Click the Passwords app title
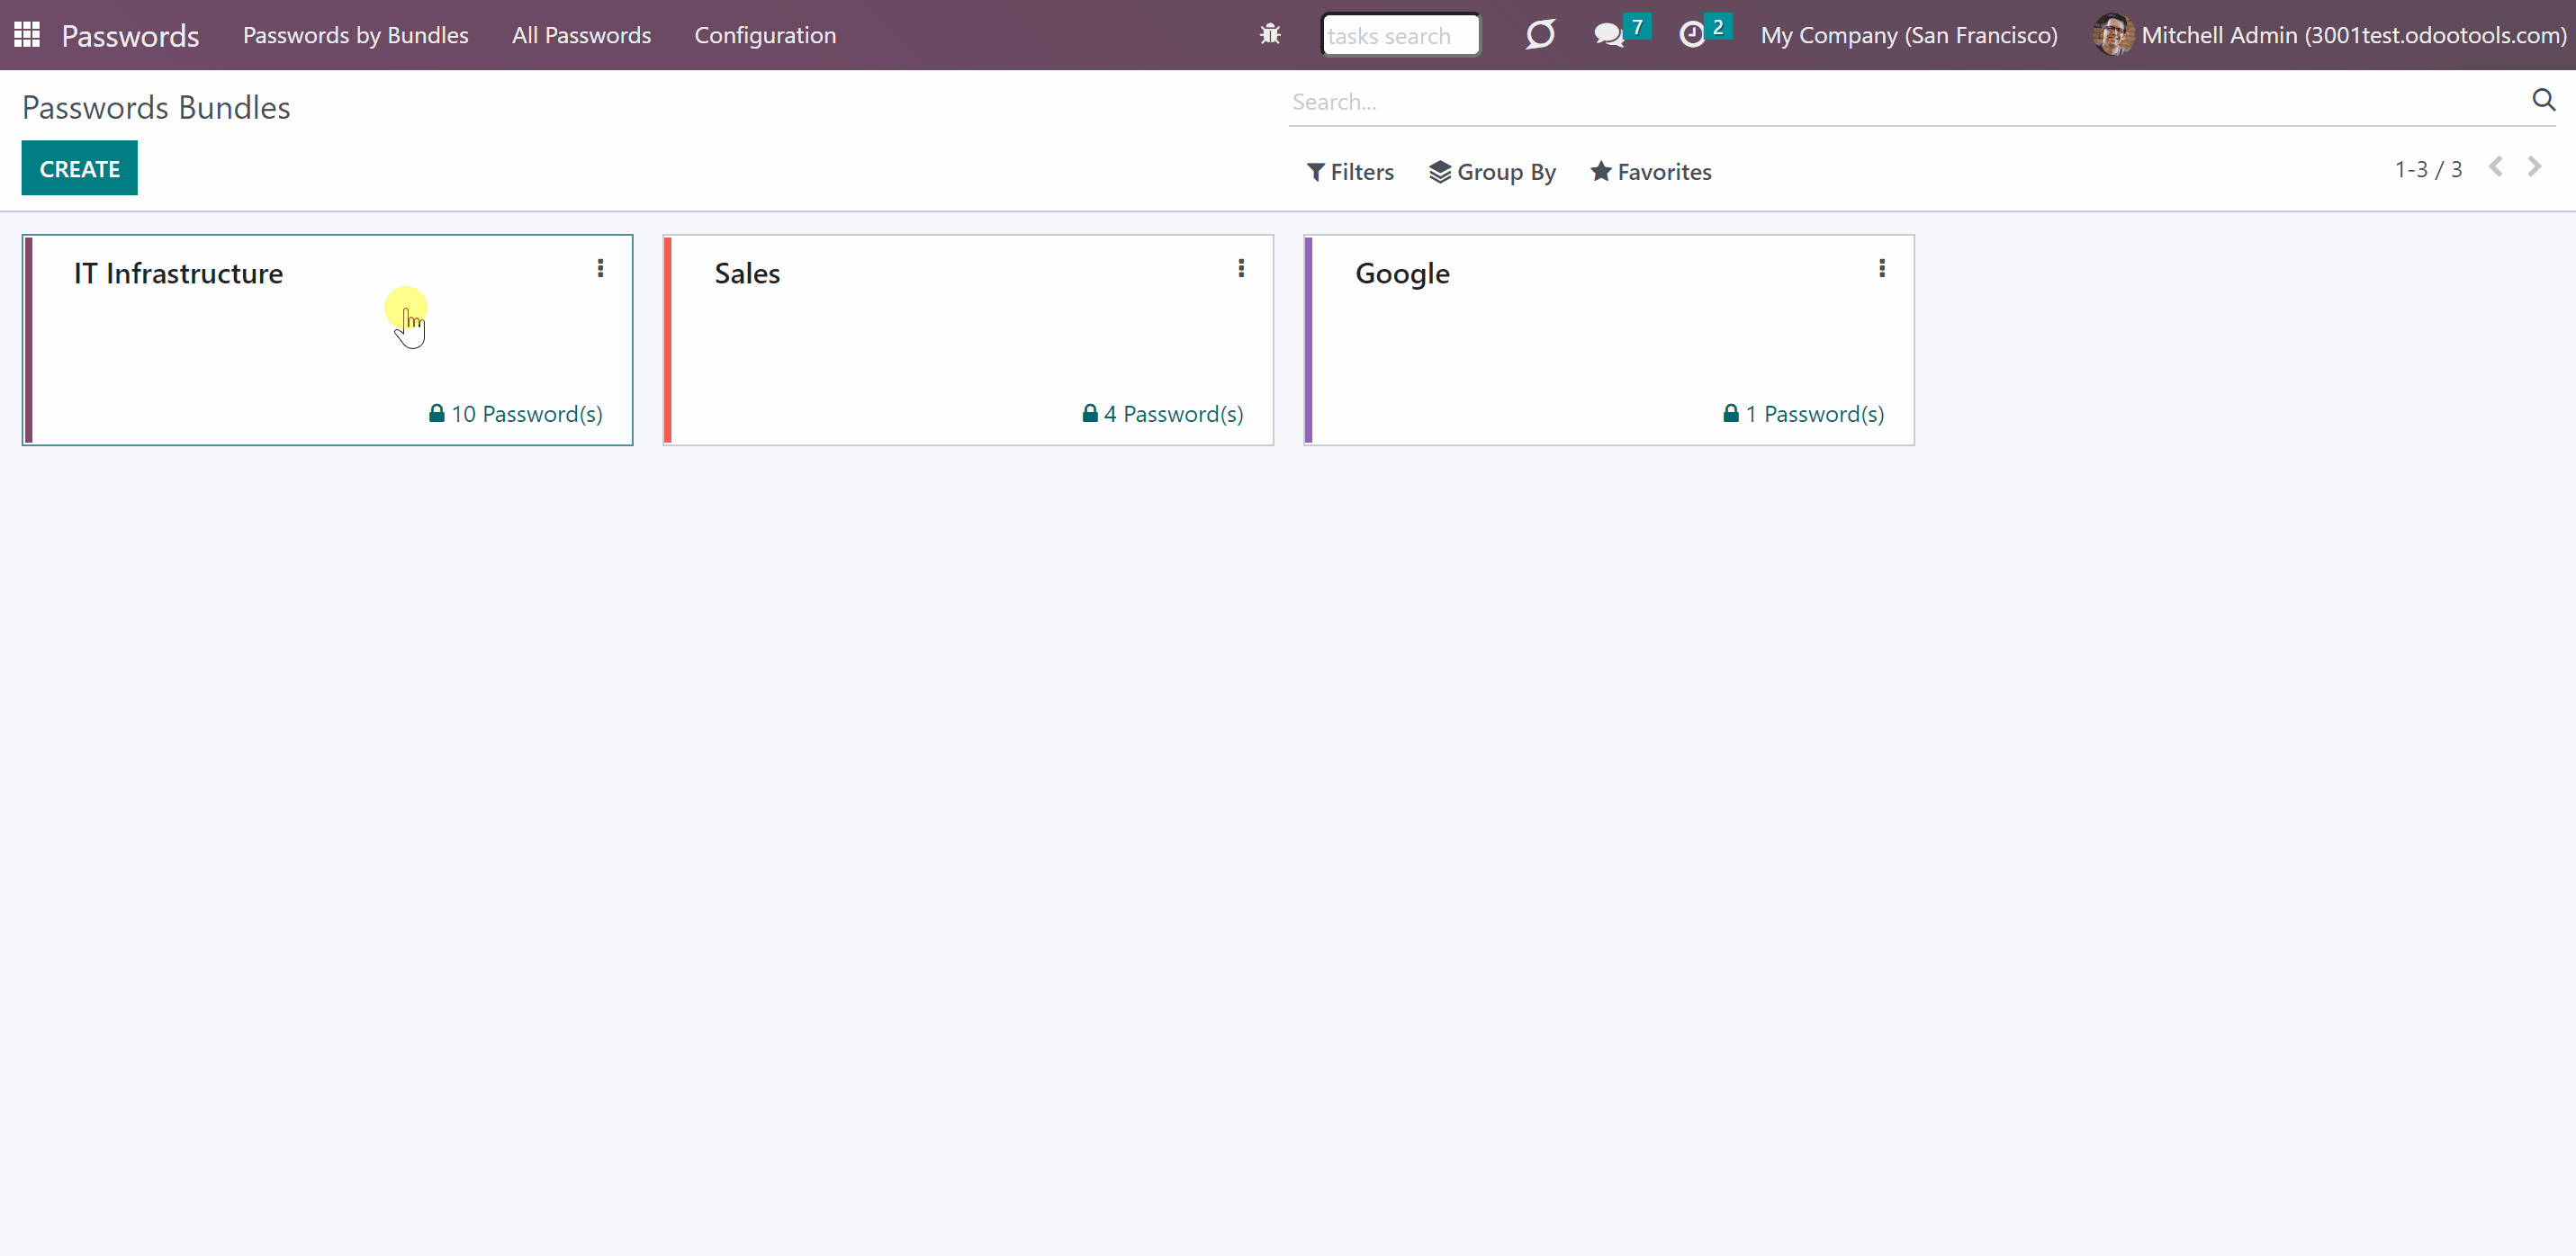 point(130,36)
